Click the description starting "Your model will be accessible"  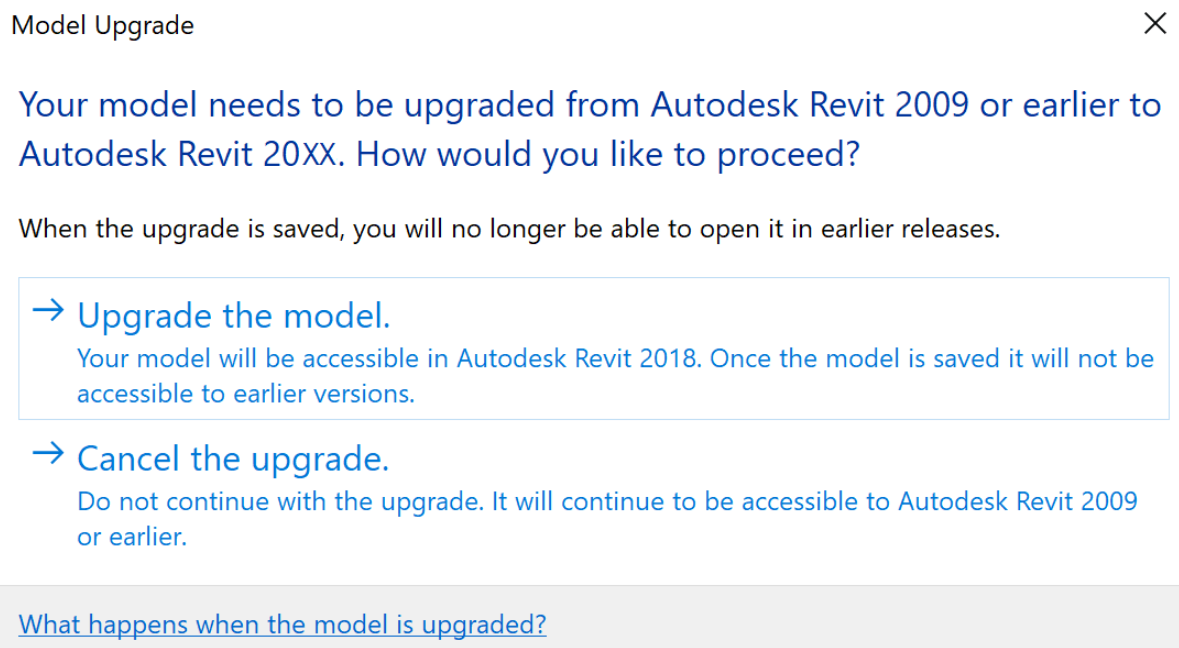coord(615,359)
